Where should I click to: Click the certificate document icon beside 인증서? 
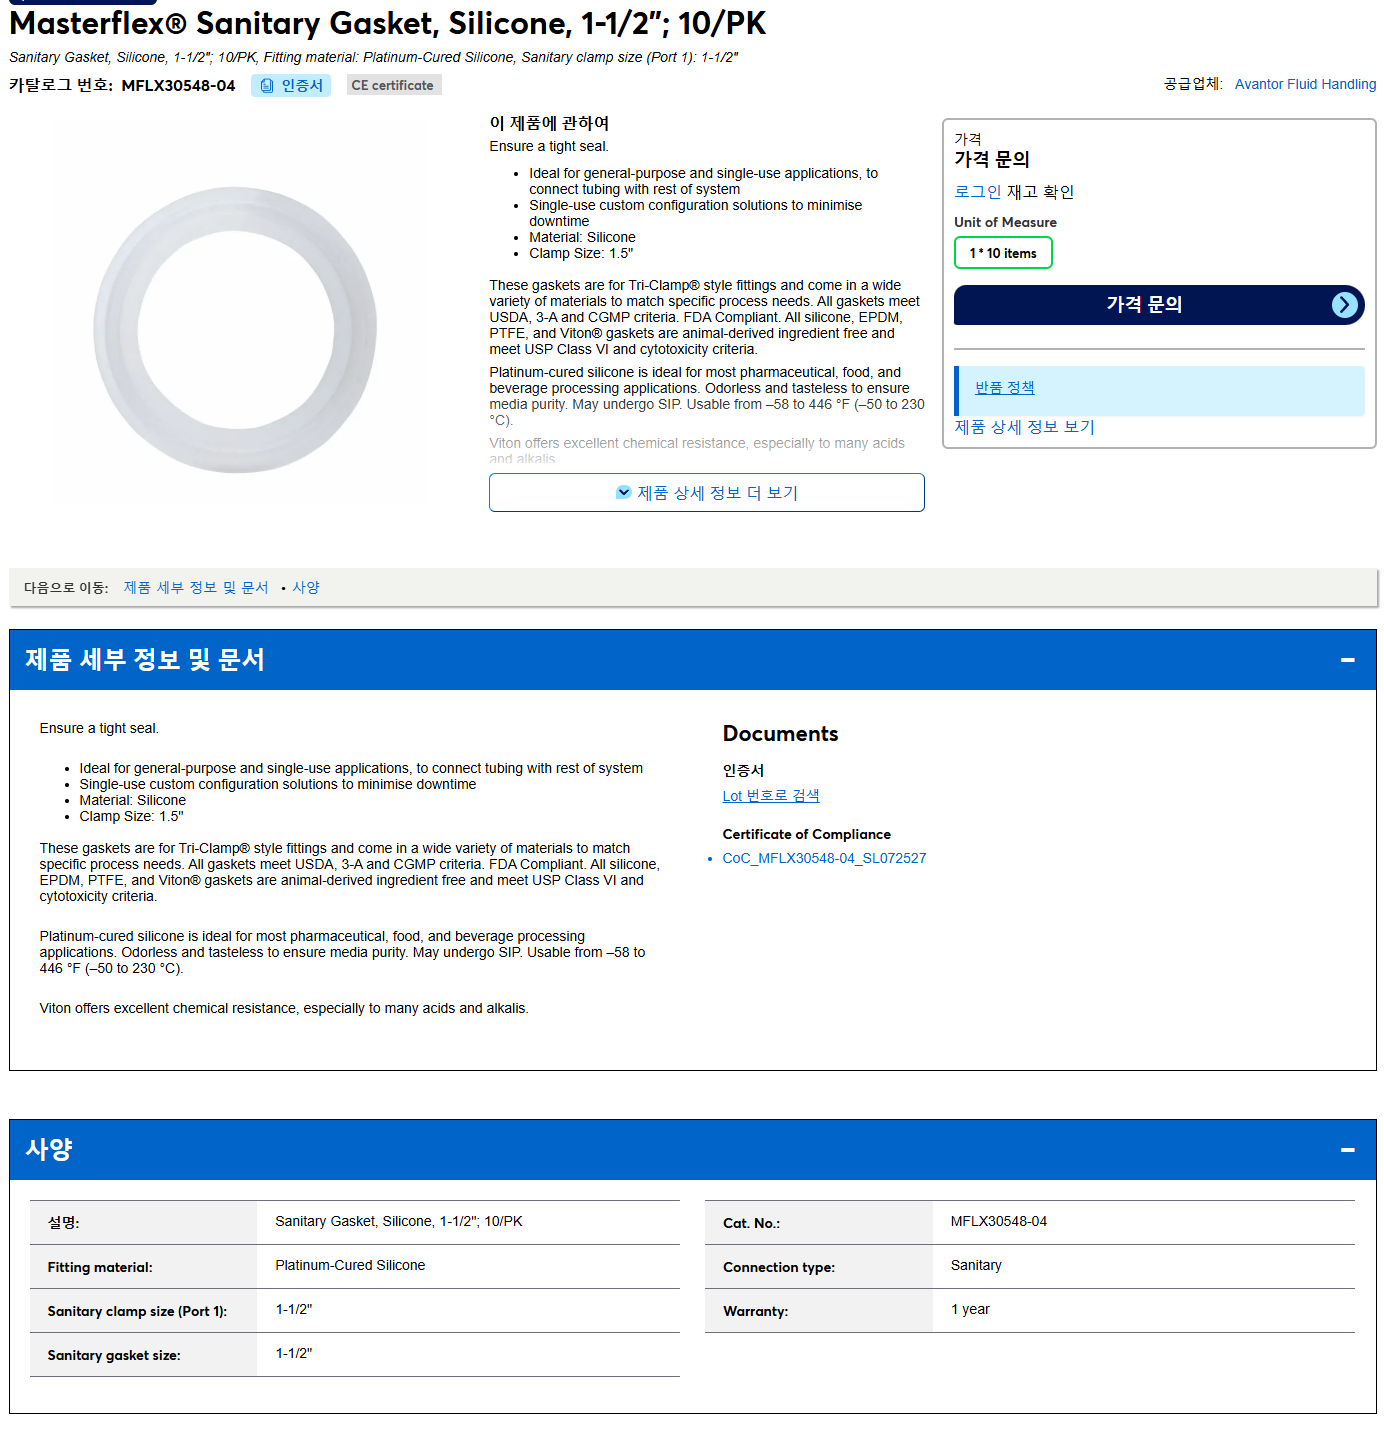point(267,86)
